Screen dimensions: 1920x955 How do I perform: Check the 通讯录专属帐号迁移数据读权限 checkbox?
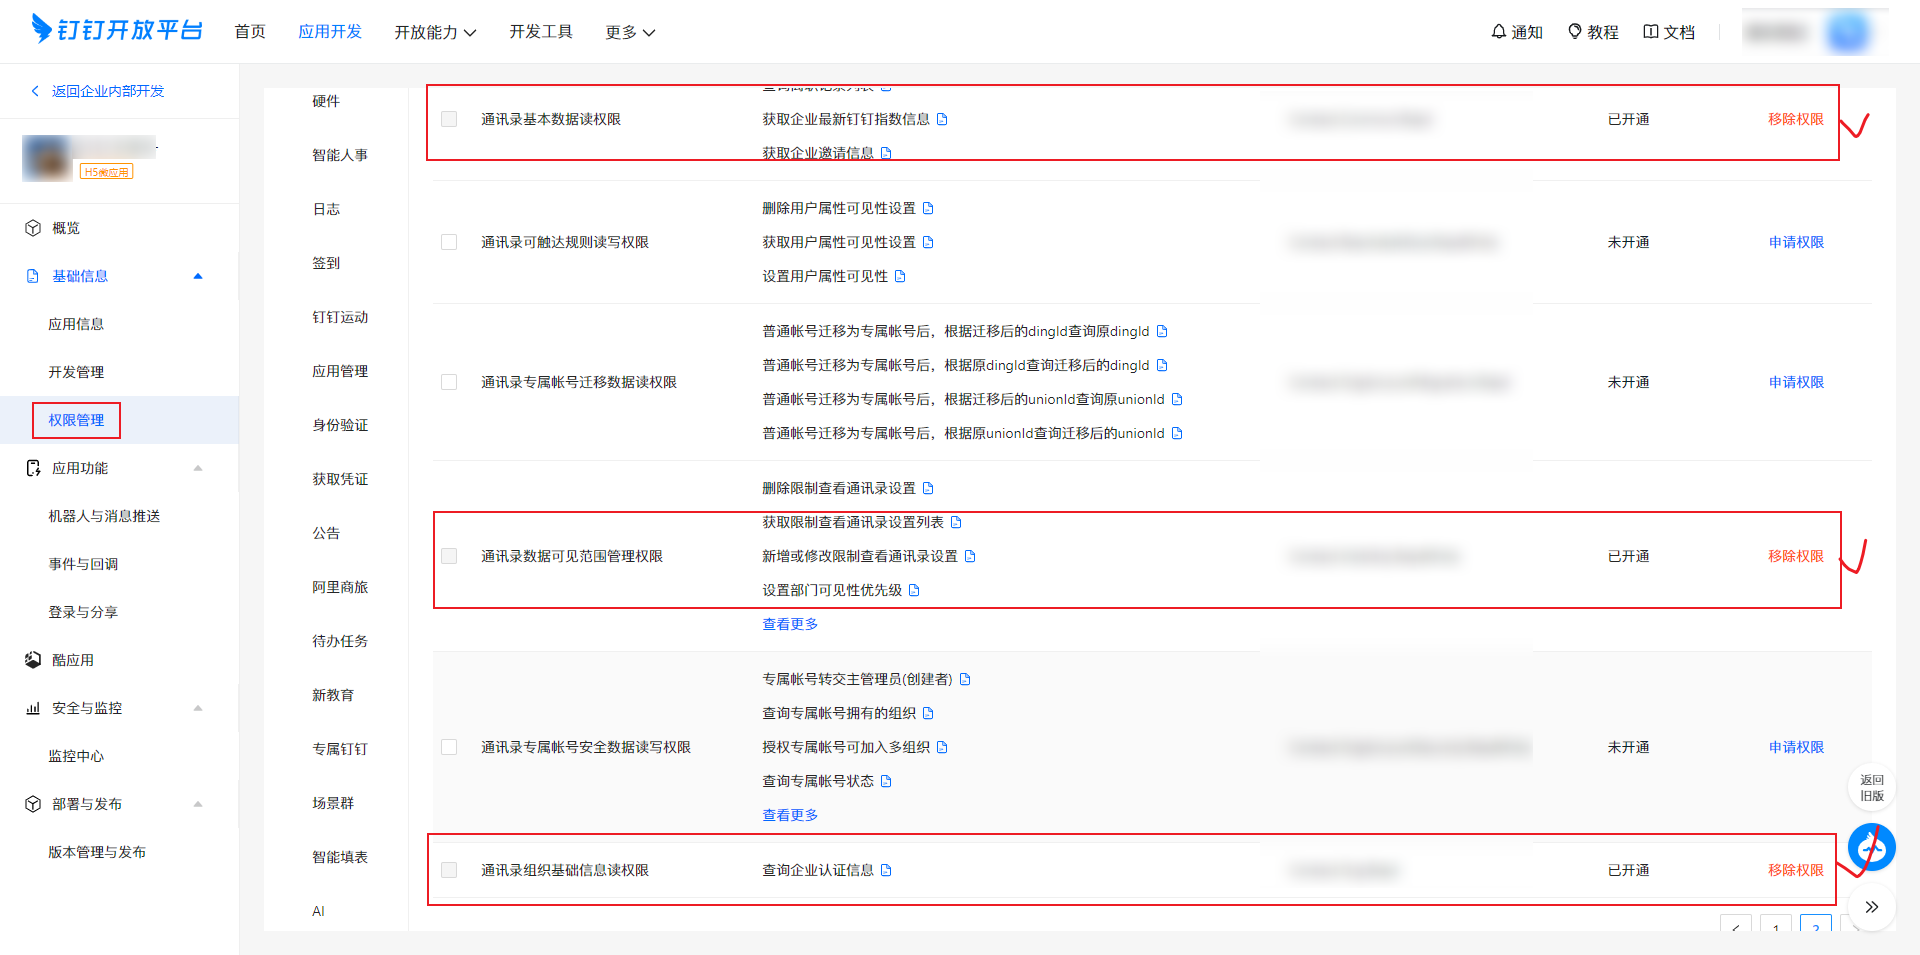(449, 382)
